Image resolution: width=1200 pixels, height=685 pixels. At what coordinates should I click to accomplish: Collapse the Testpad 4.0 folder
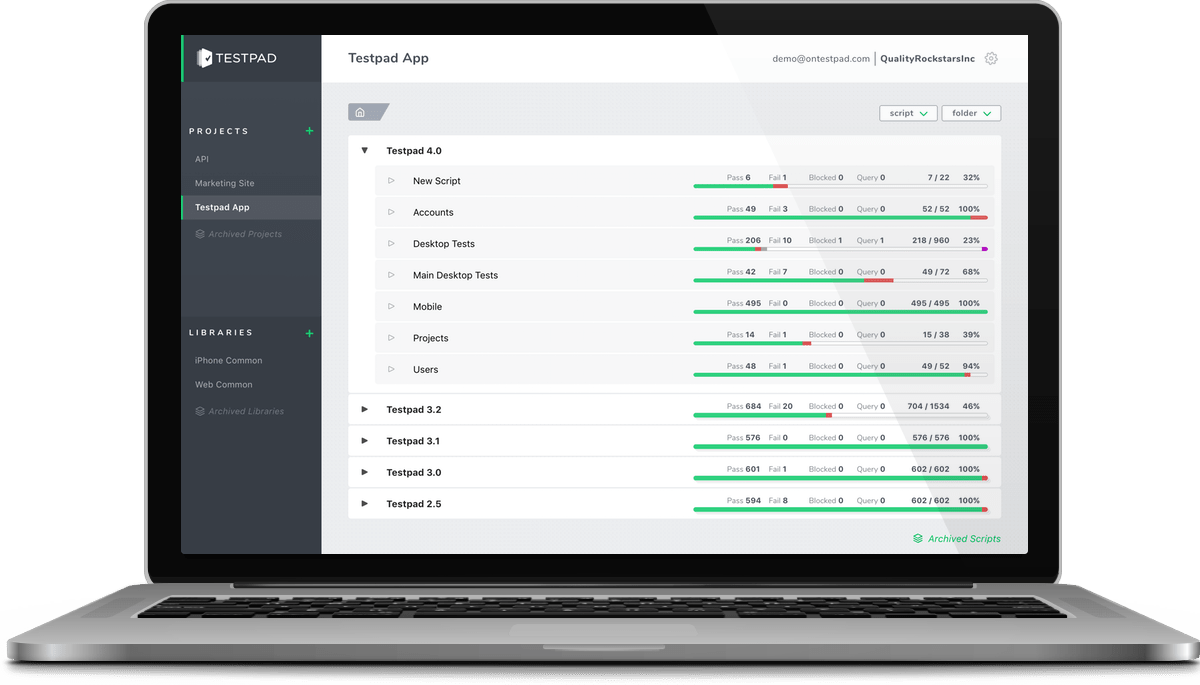(365, 151)
